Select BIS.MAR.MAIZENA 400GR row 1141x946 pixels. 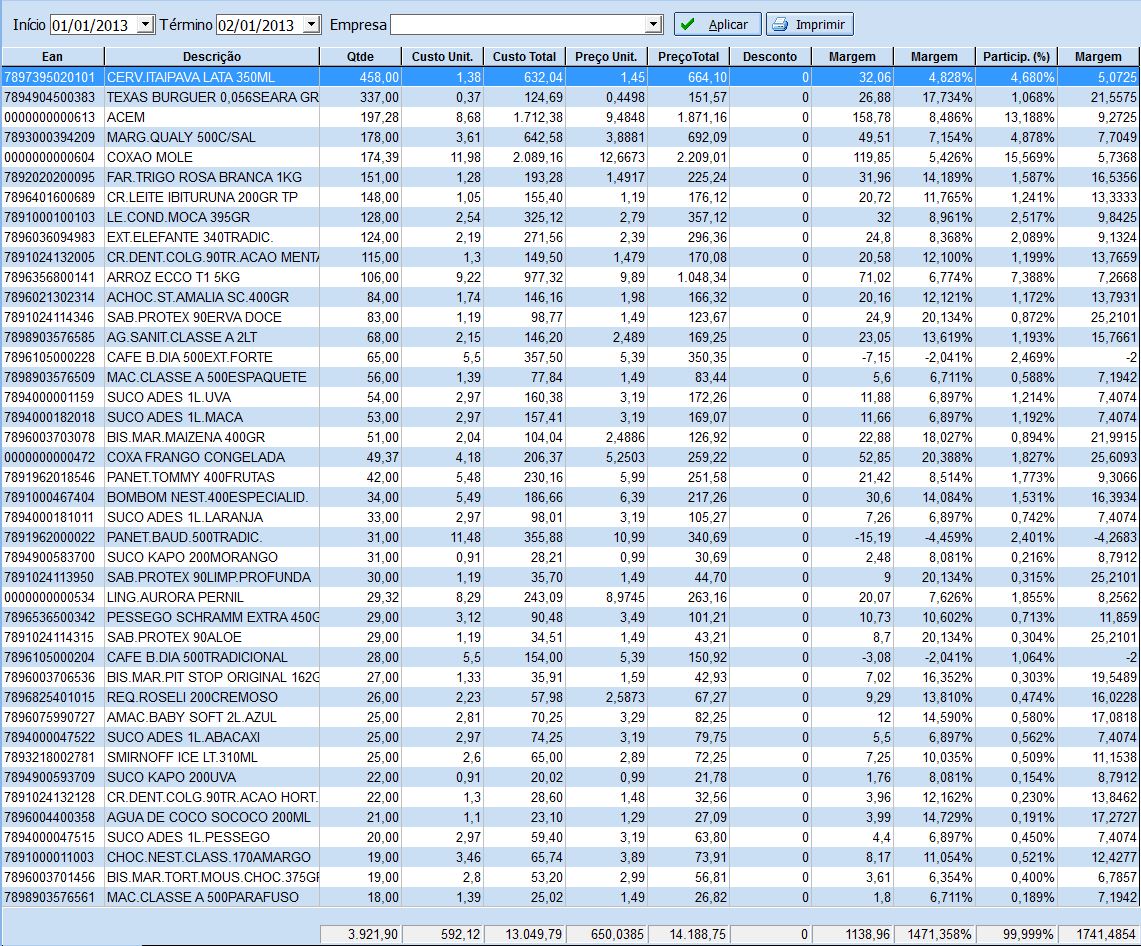(570, 437)
